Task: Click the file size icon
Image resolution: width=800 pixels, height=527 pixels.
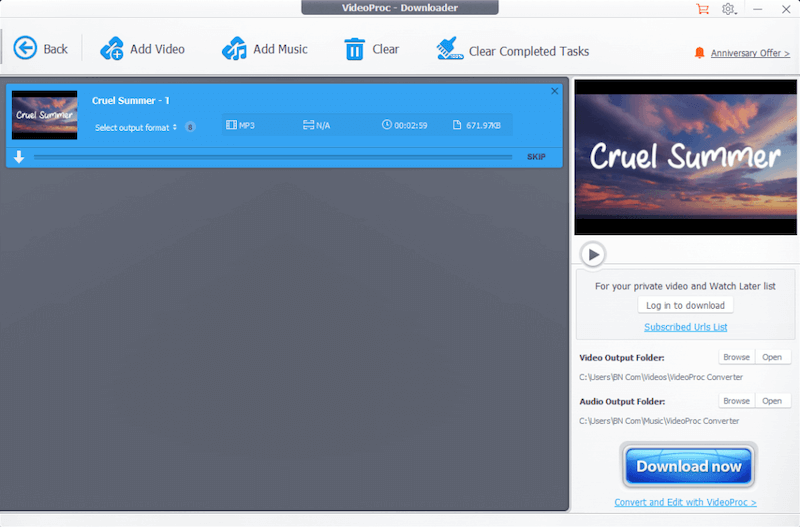Action: [457, 125]
